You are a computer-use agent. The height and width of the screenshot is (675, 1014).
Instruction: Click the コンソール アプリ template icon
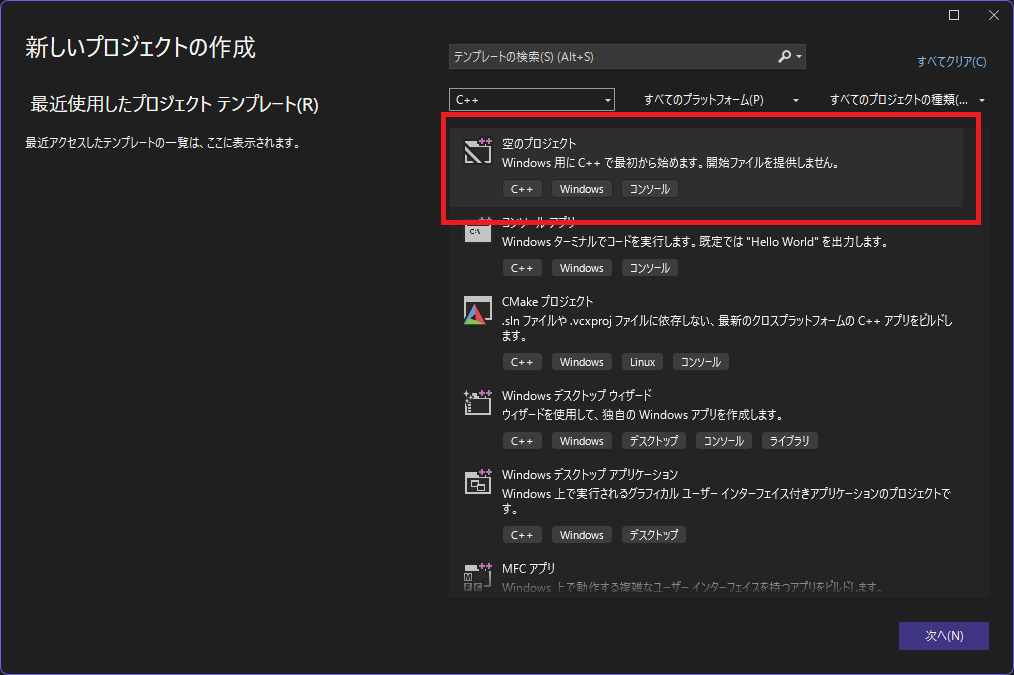477,230
